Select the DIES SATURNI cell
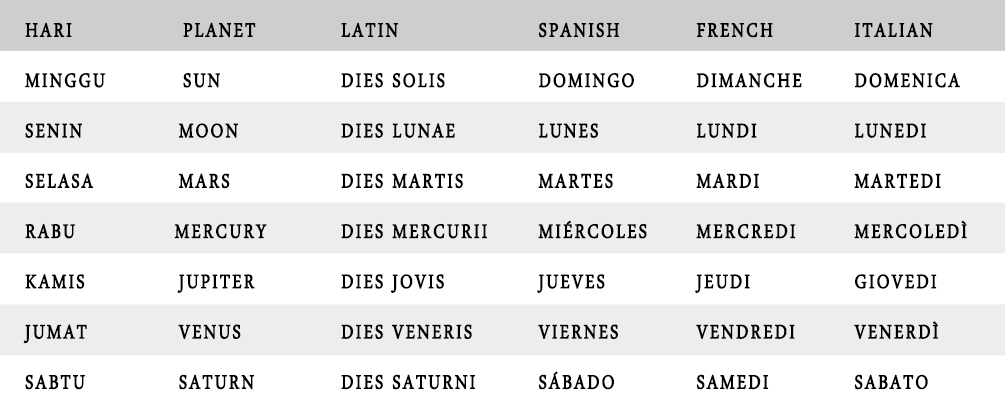This screenshot has width=1005, height=409. 408,383
